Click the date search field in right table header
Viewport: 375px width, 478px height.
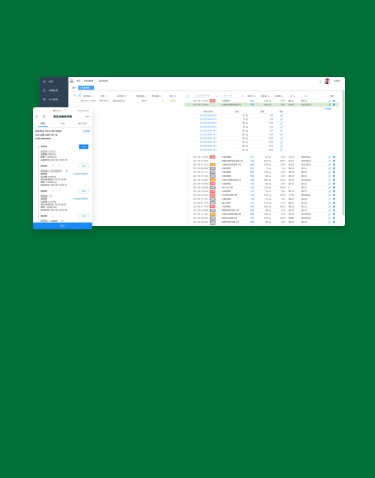click(x=205, y=96)
